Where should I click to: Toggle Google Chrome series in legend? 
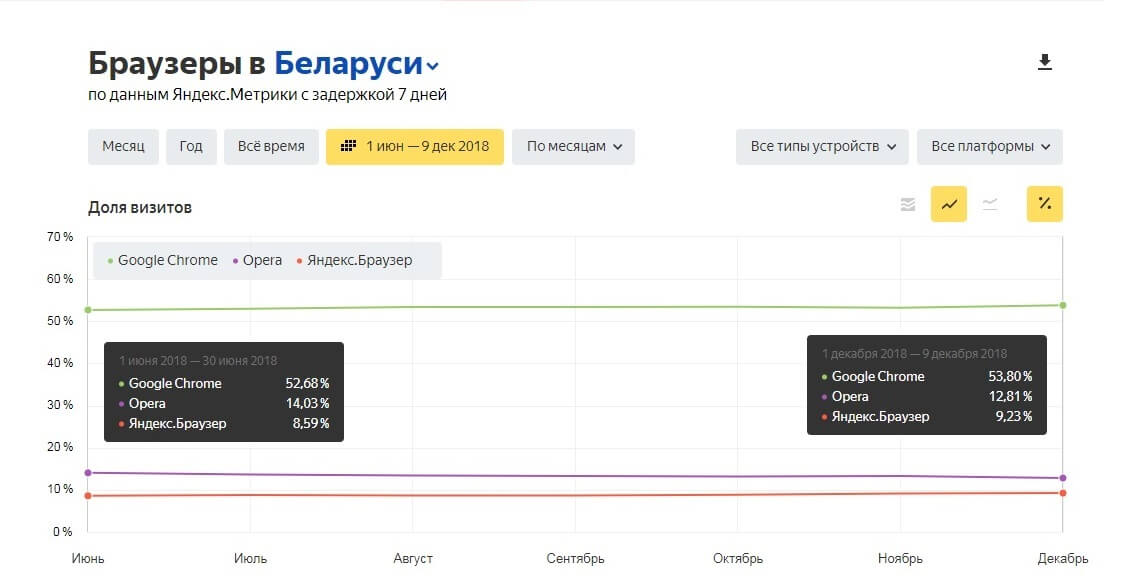[166, 260]
